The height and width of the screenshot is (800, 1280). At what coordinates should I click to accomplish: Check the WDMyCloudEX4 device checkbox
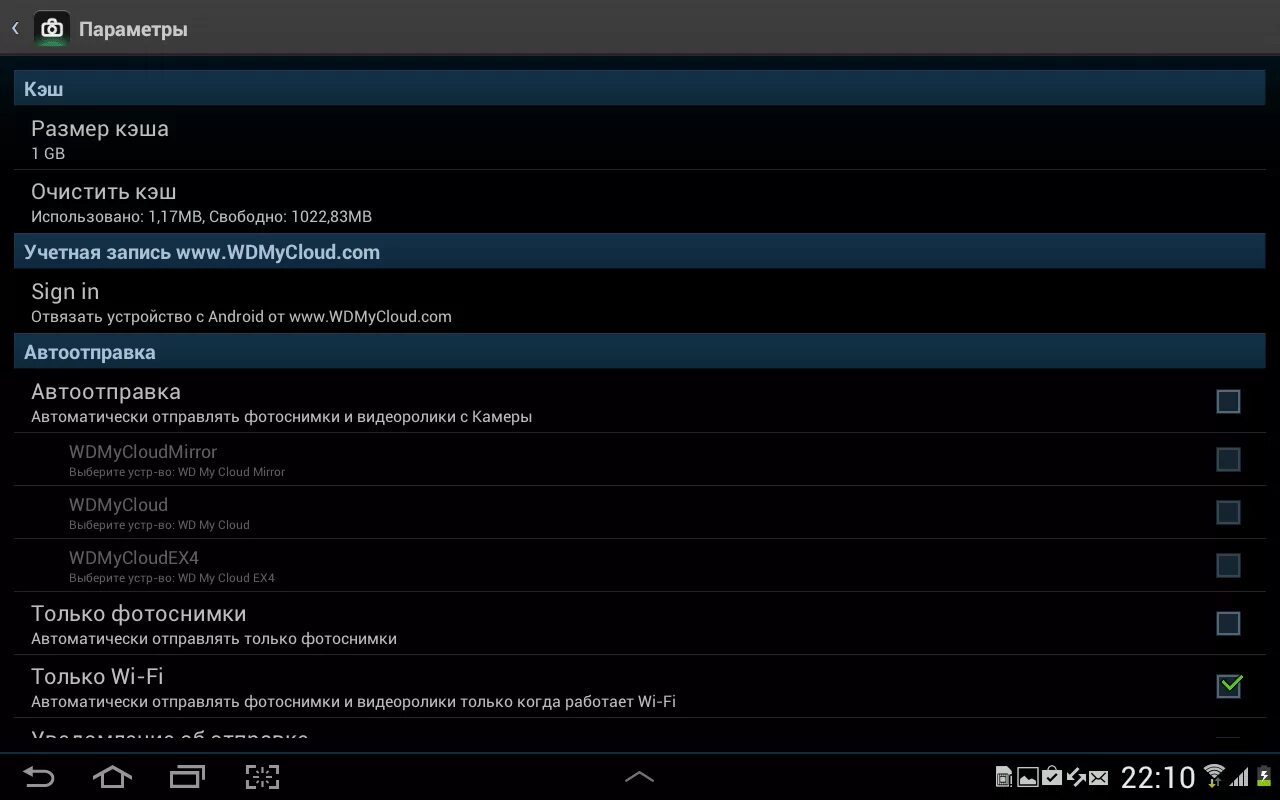coord(1228,565)
